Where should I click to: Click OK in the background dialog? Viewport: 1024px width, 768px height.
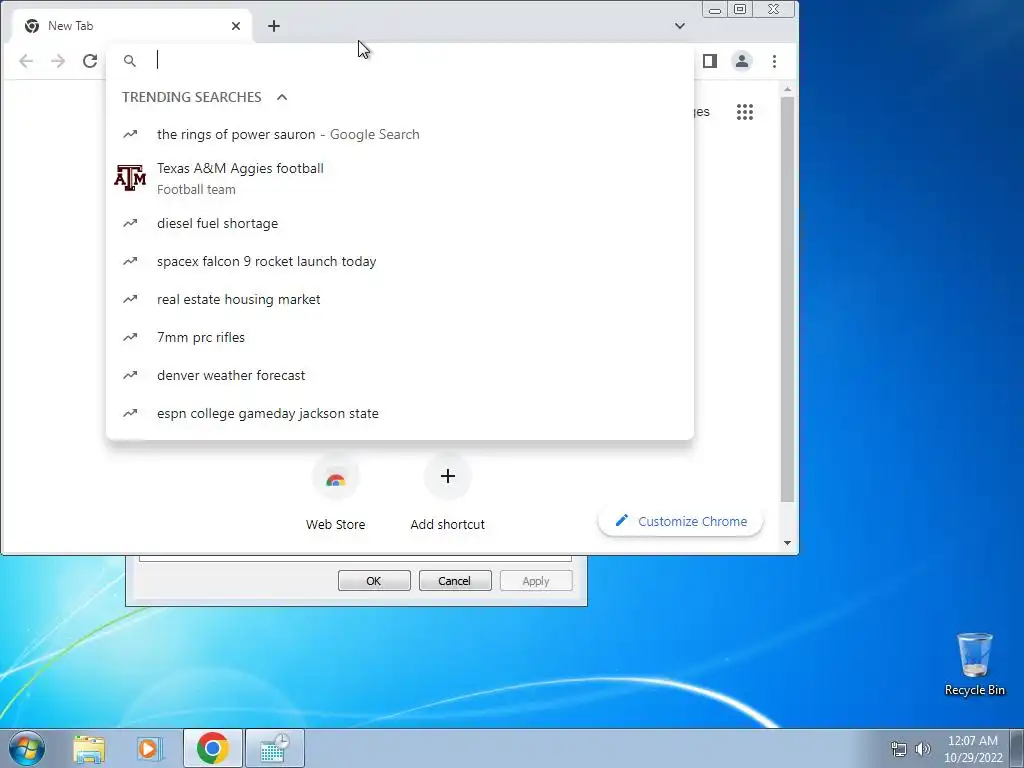click(x=374, y=581)
